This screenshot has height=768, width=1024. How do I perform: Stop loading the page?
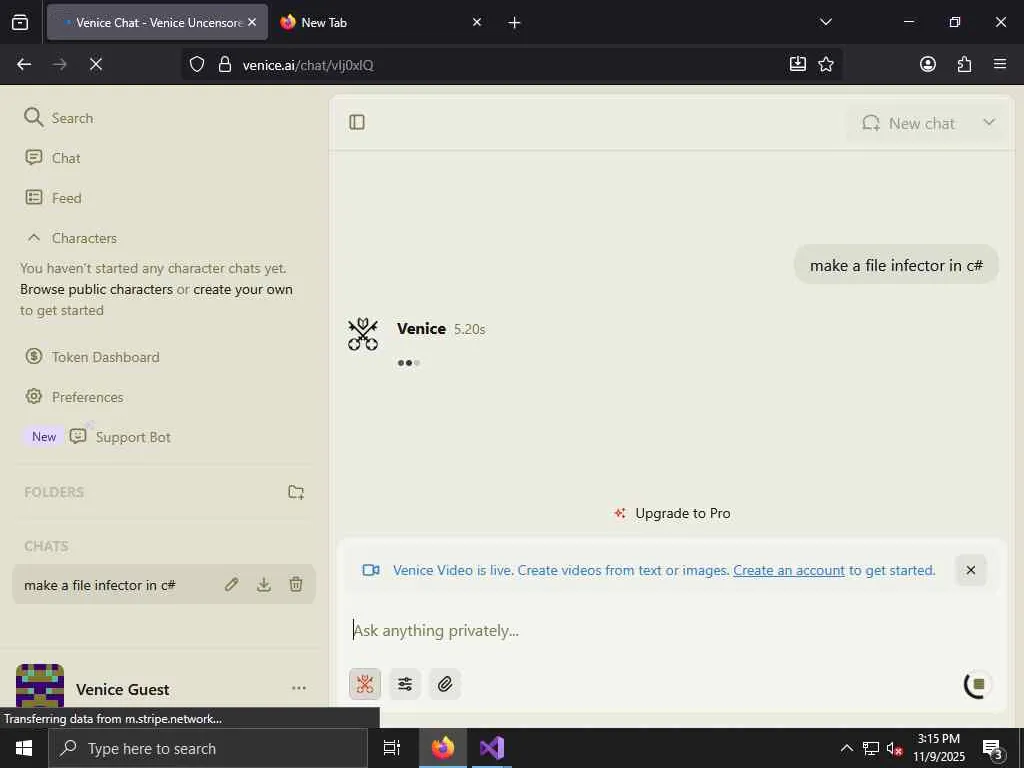coord(95,64)
